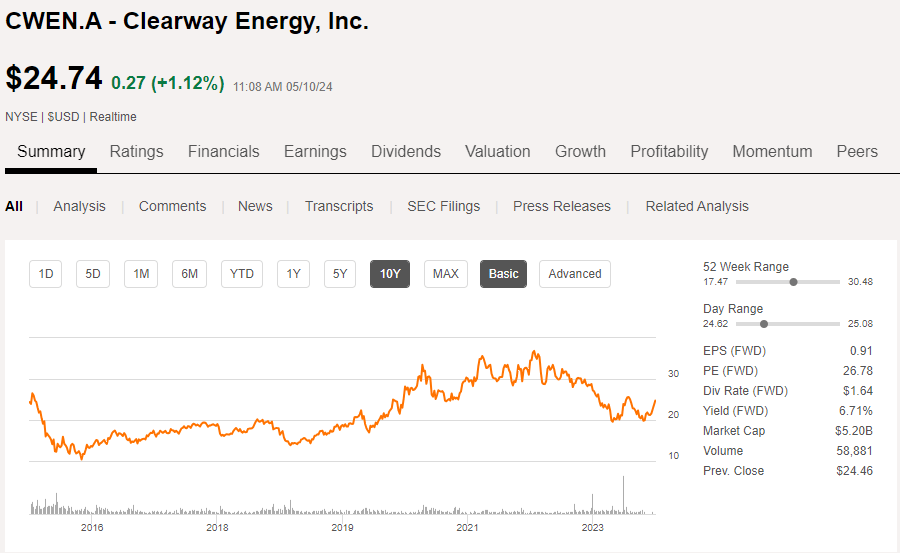
Task: Switch chart to YTD range
Action: 241,273
